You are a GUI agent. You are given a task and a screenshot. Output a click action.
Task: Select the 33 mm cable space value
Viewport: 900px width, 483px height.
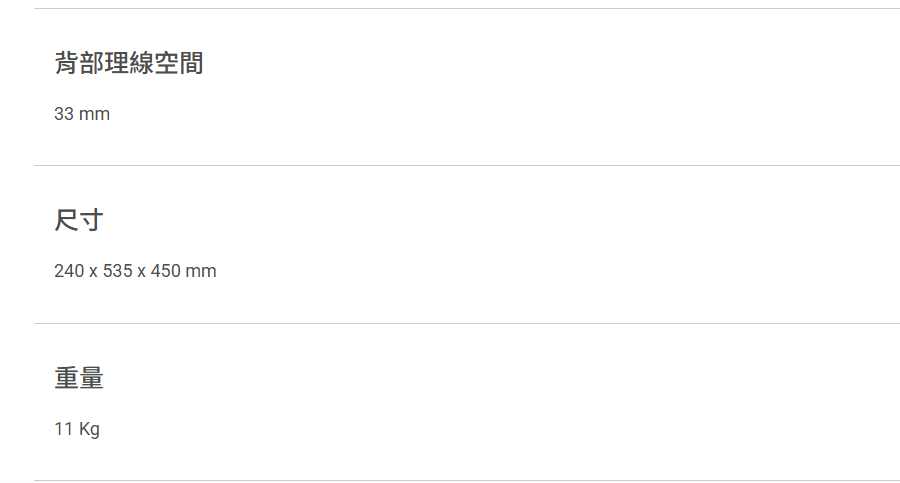coord(82,114)
